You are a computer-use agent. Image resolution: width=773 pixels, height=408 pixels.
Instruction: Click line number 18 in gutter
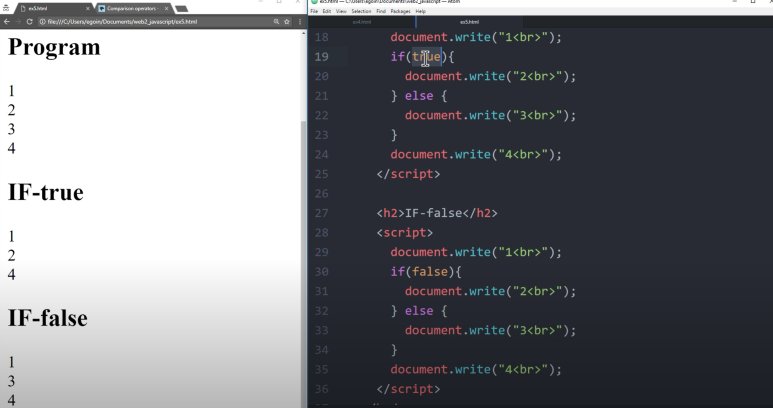(x=321, y=37)
